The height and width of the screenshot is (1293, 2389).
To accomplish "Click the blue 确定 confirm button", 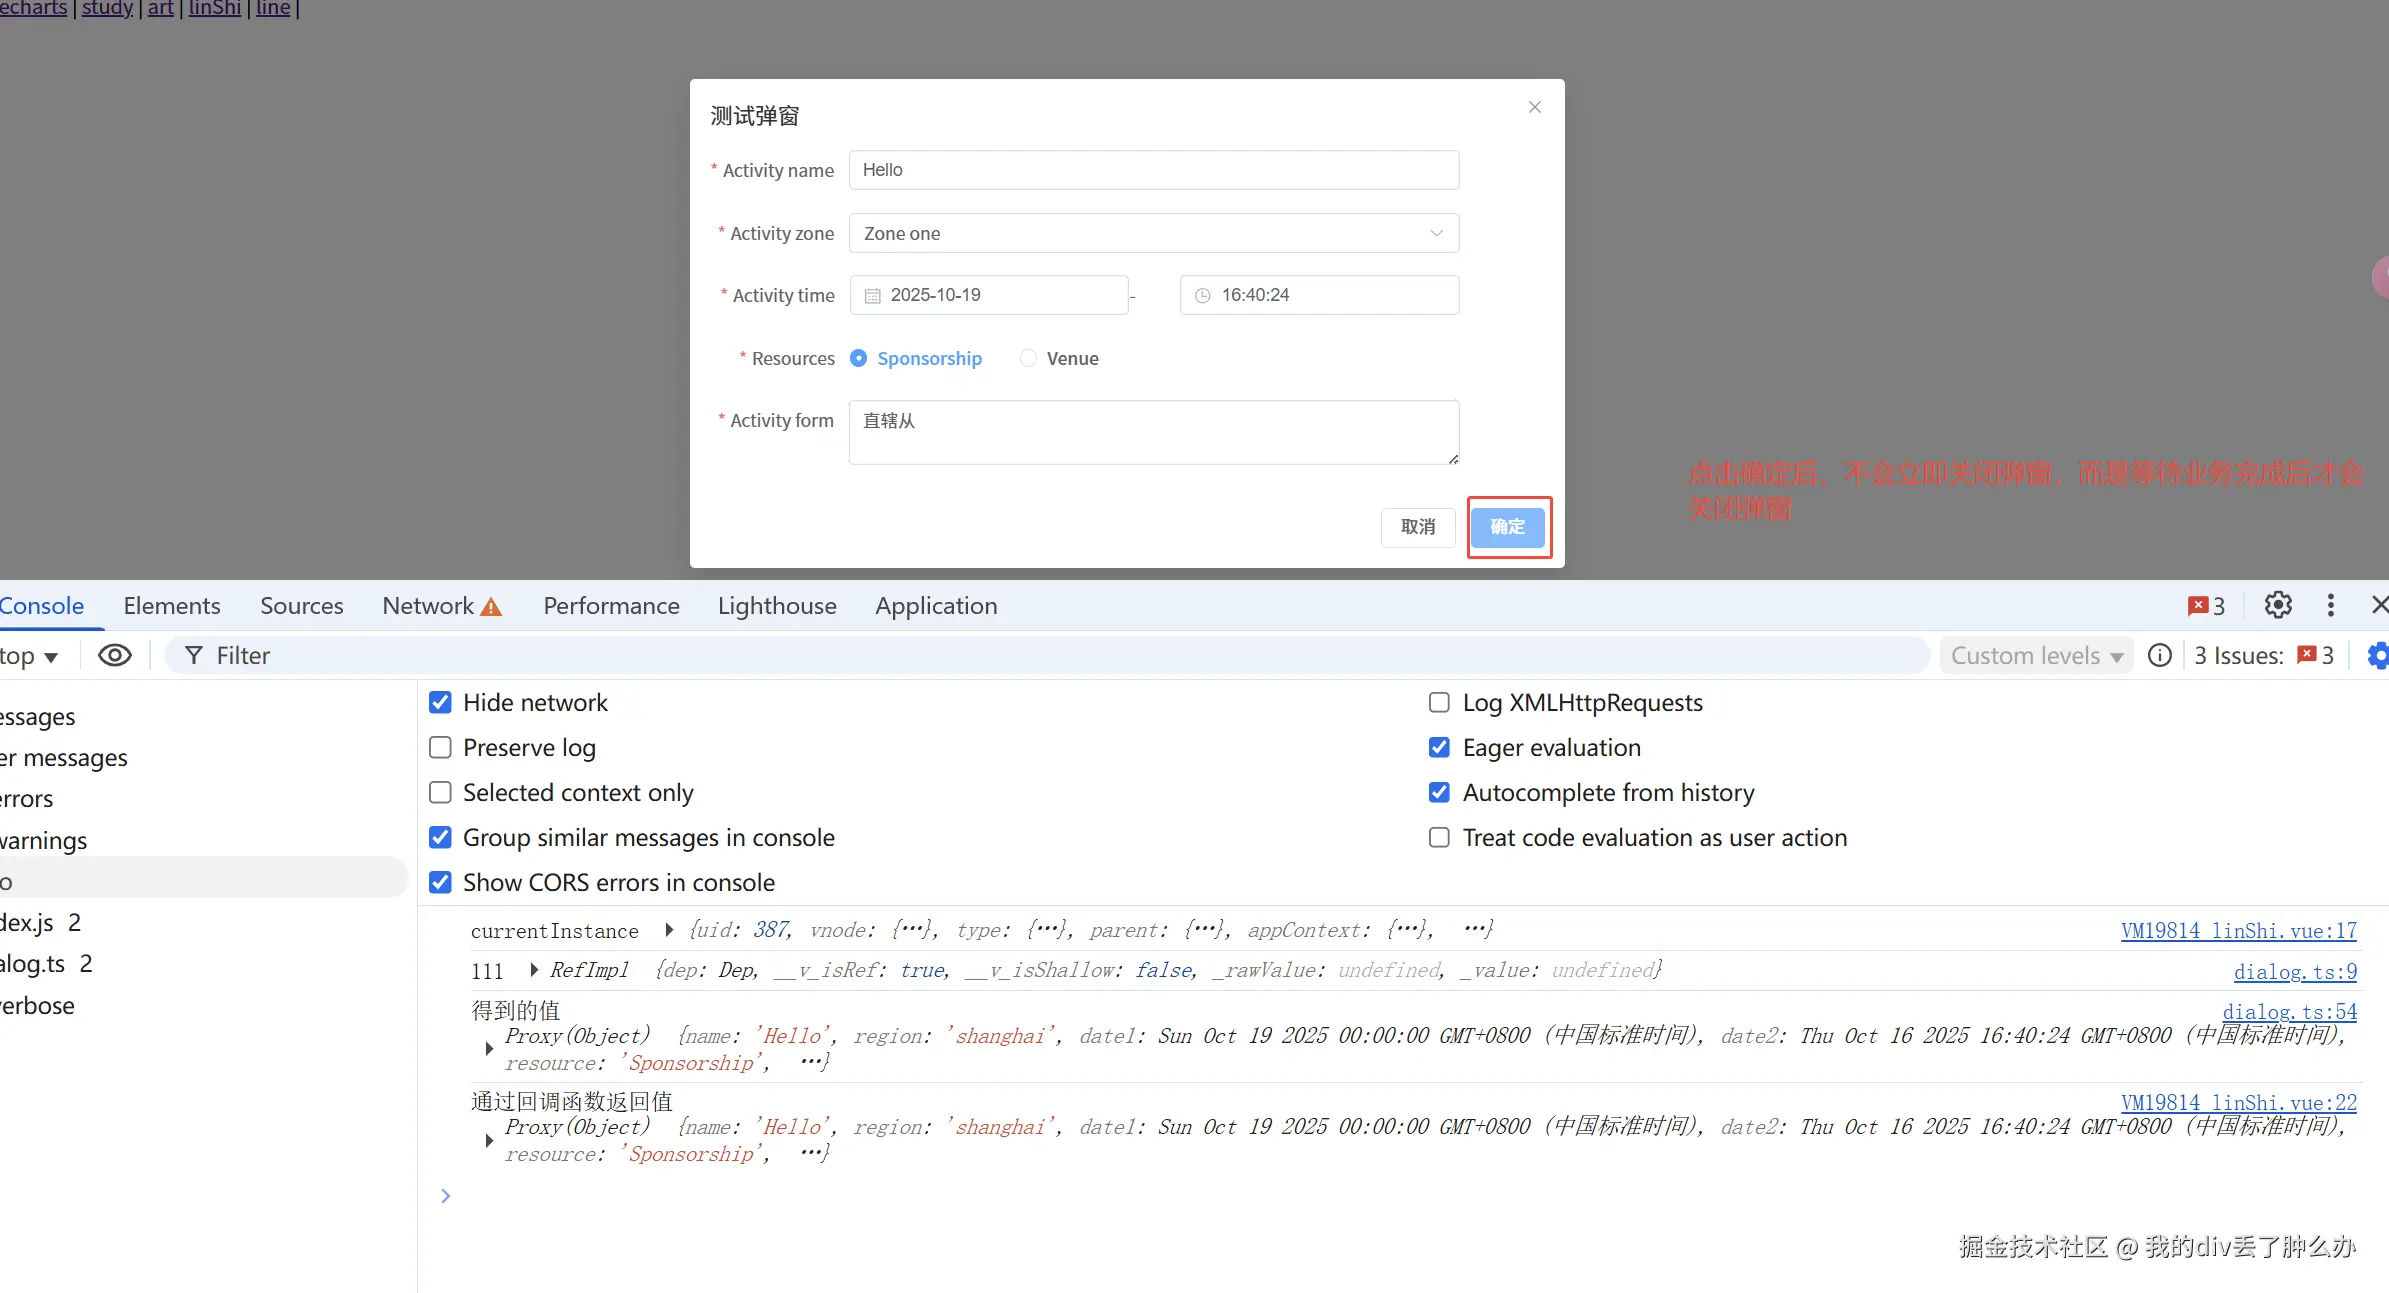I will click(x=1508, y=527).
